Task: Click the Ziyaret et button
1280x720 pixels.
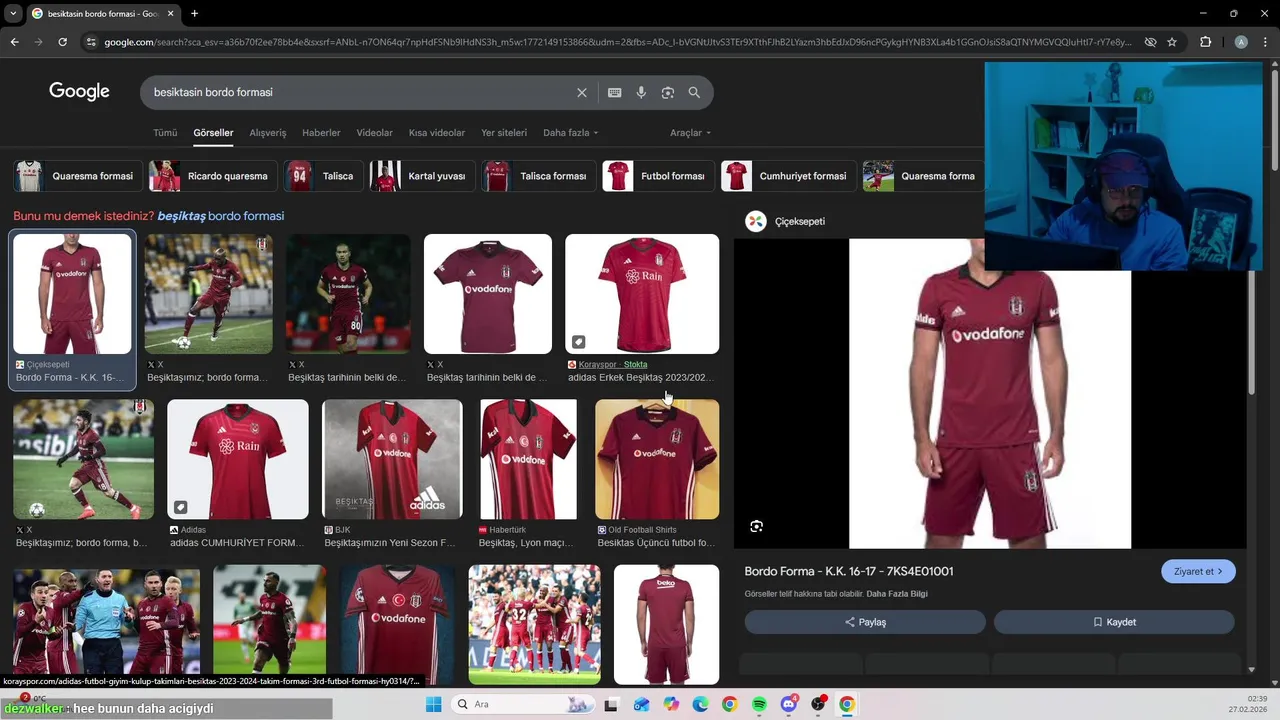Action: click(1198, 572)
